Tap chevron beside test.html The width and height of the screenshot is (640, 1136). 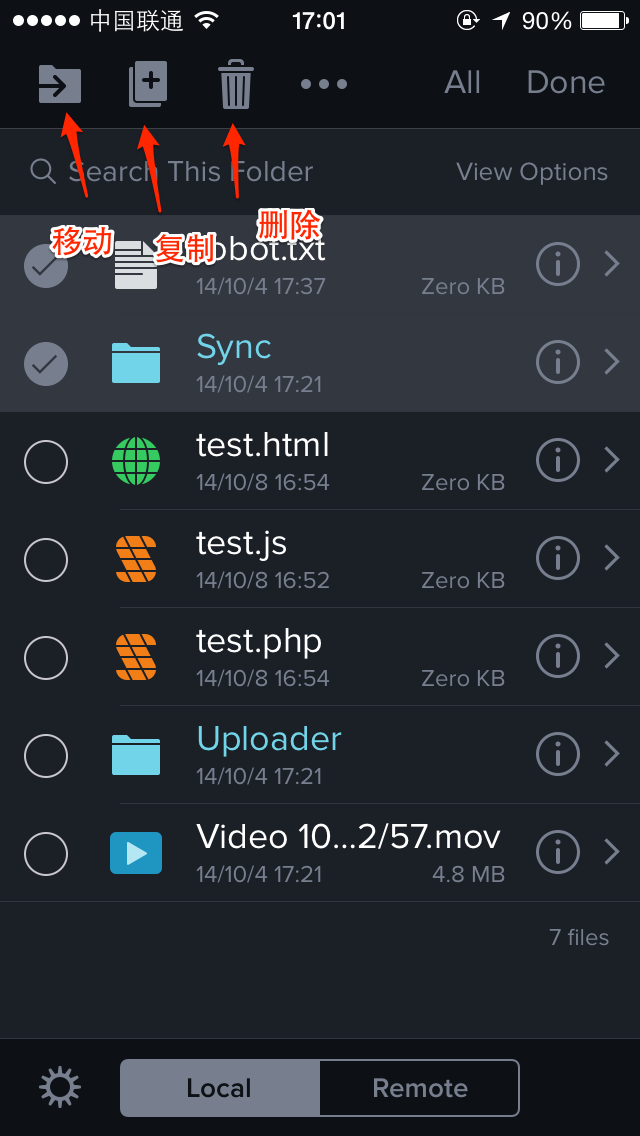tap(612, 460)
